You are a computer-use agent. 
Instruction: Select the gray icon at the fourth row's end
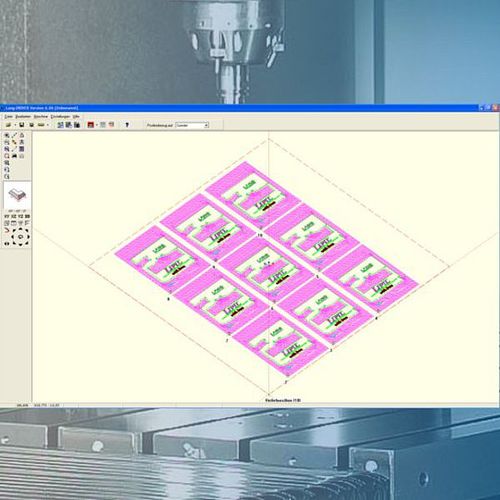pos(22,156)
